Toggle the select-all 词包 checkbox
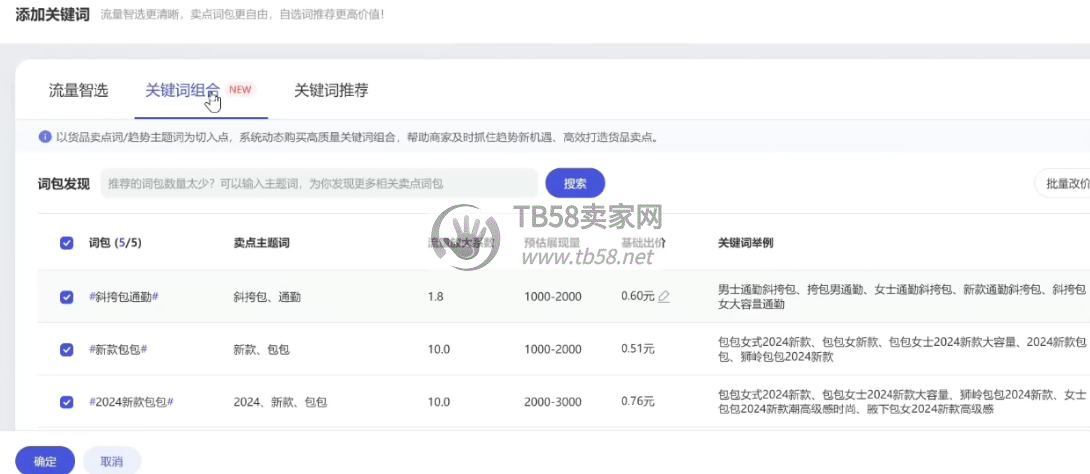 click(x=67, y=243)
